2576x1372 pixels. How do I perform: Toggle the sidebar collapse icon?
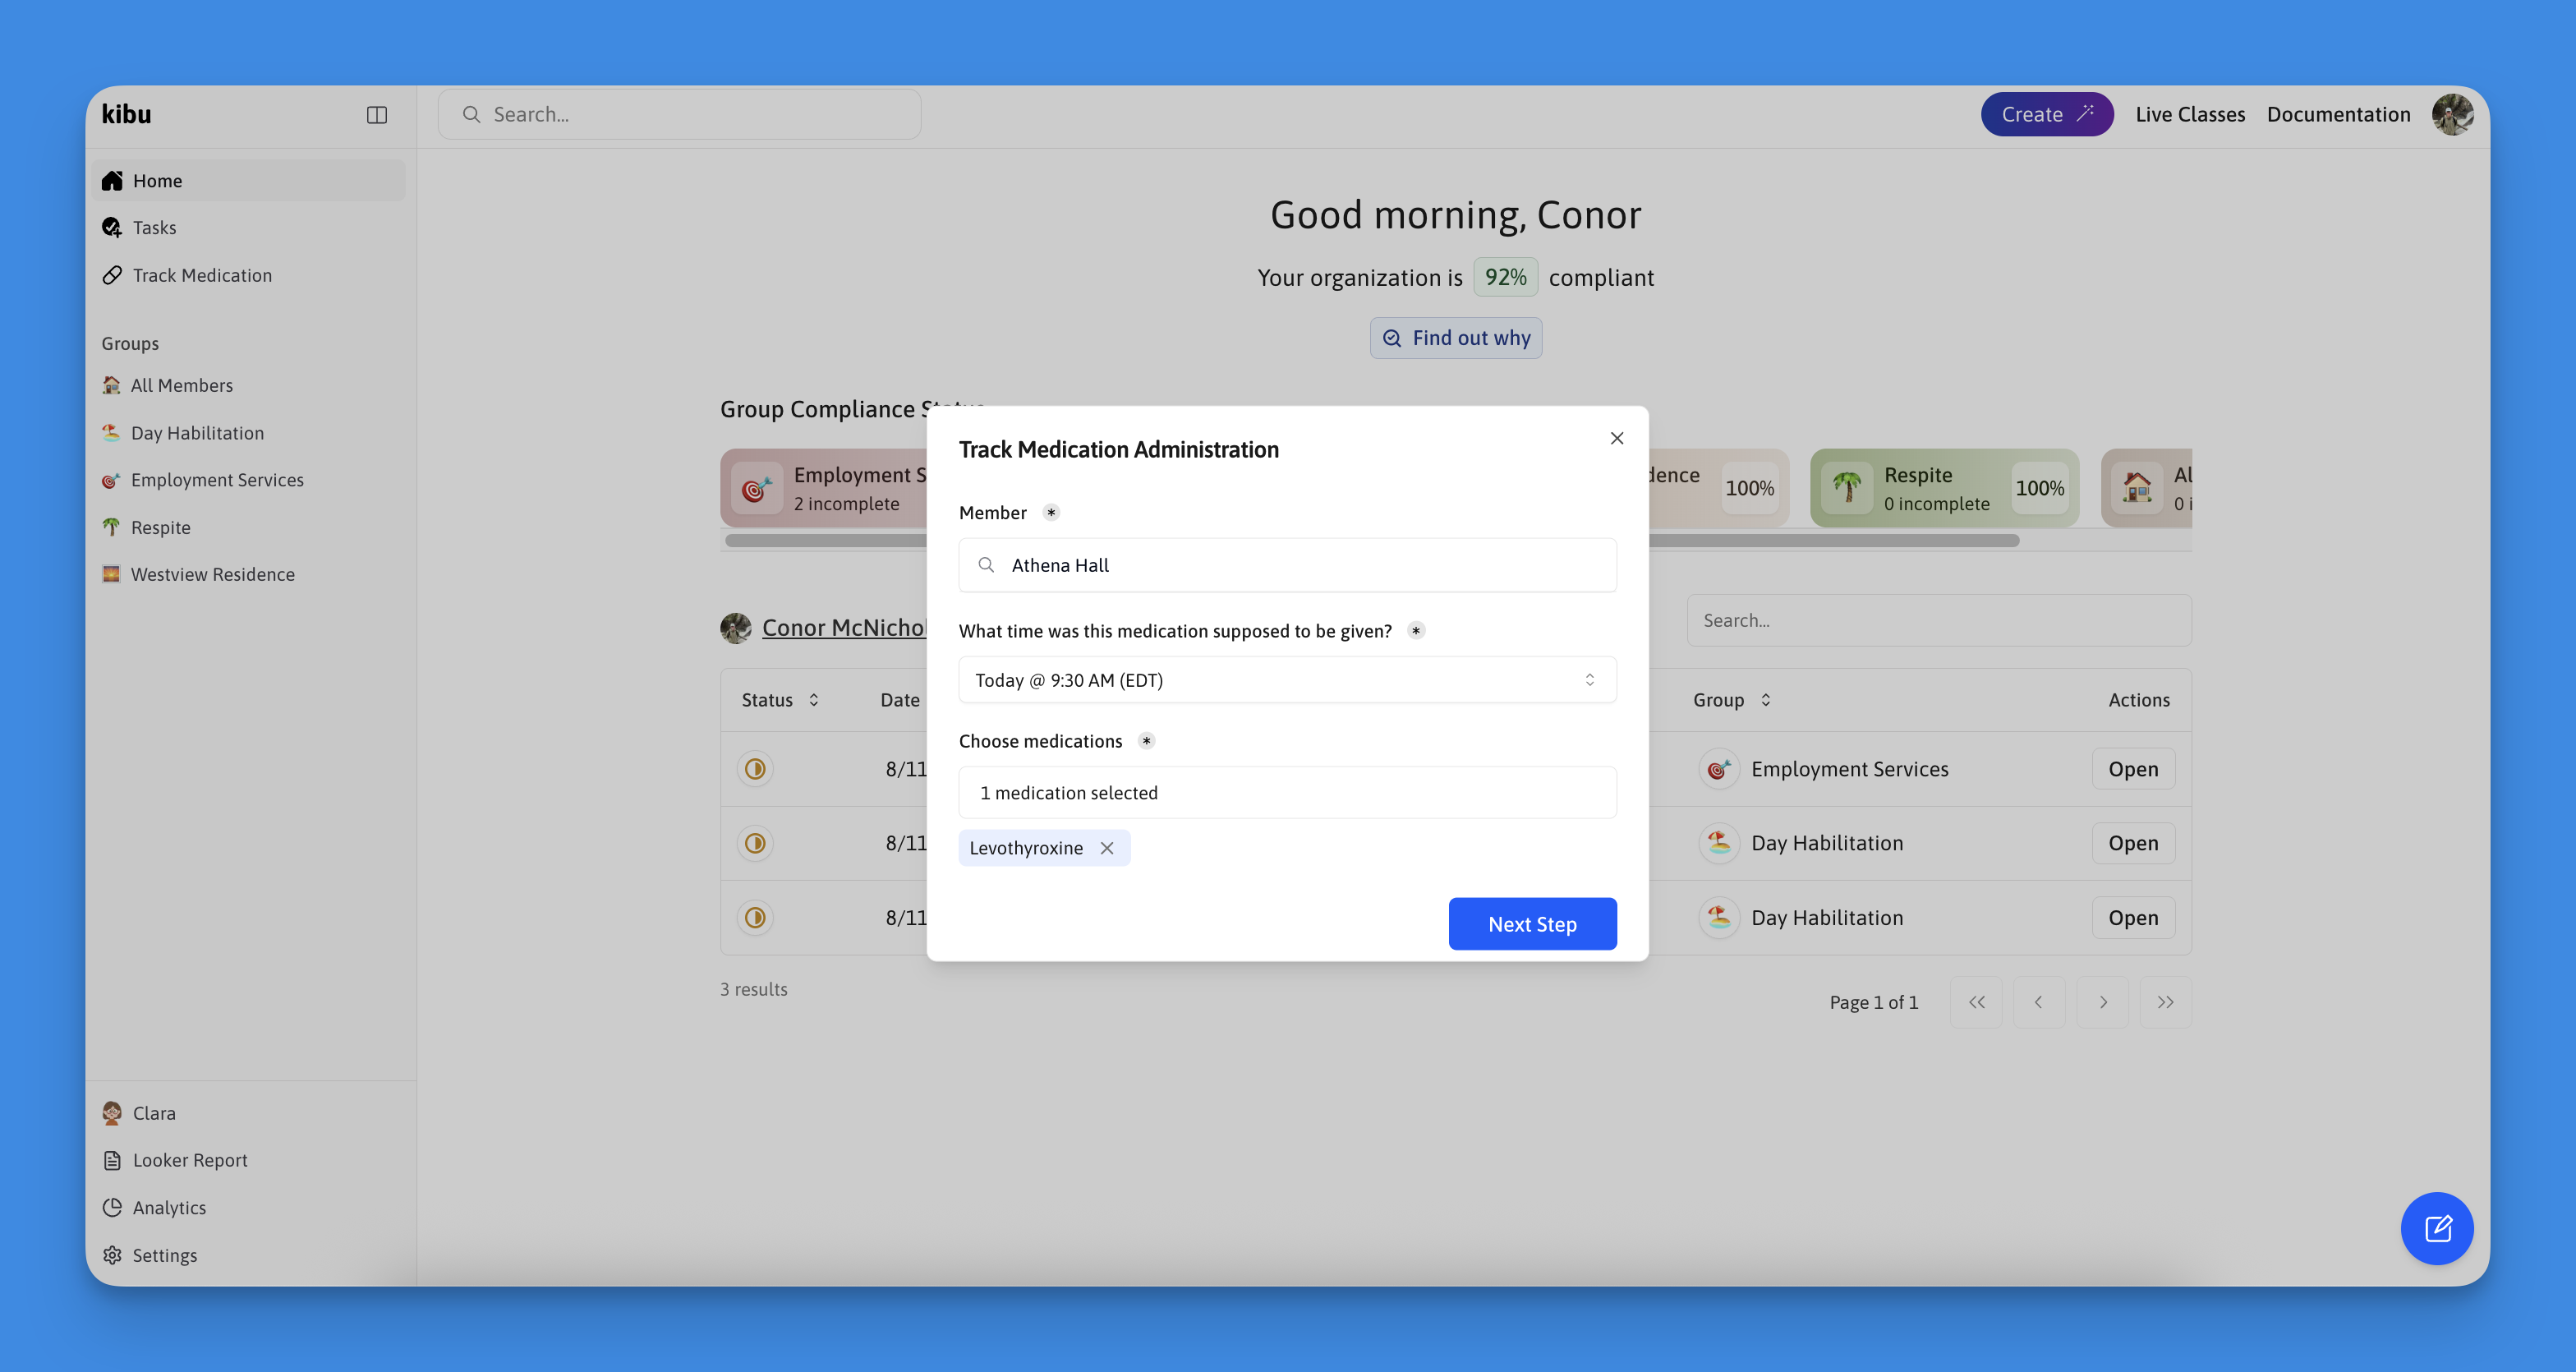pyautogui.click(x=376, y=115)
